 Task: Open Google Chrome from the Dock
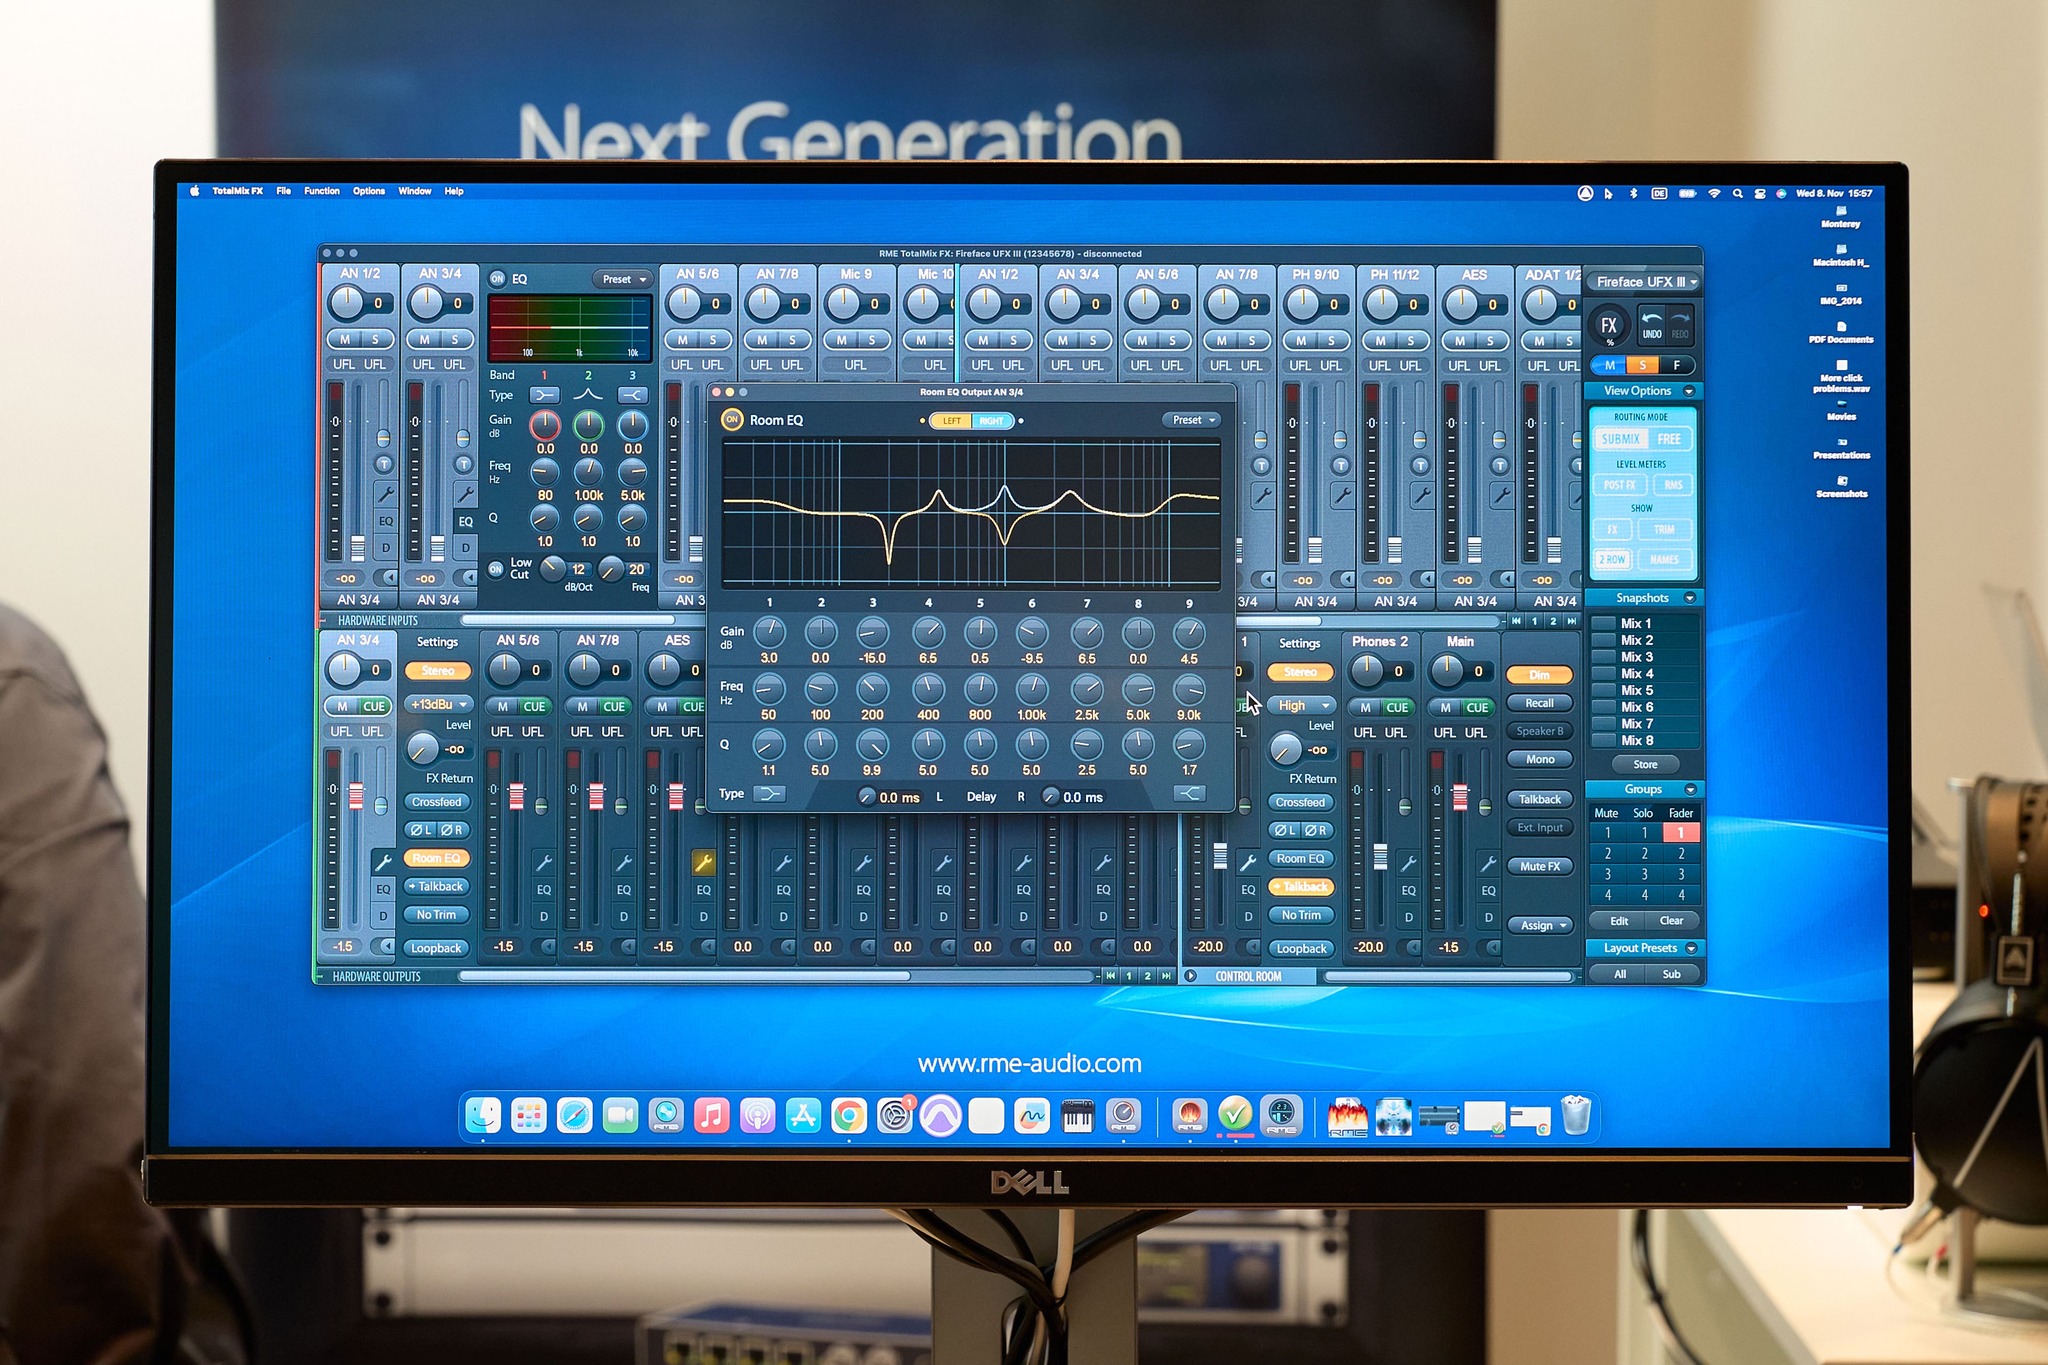848,1115
